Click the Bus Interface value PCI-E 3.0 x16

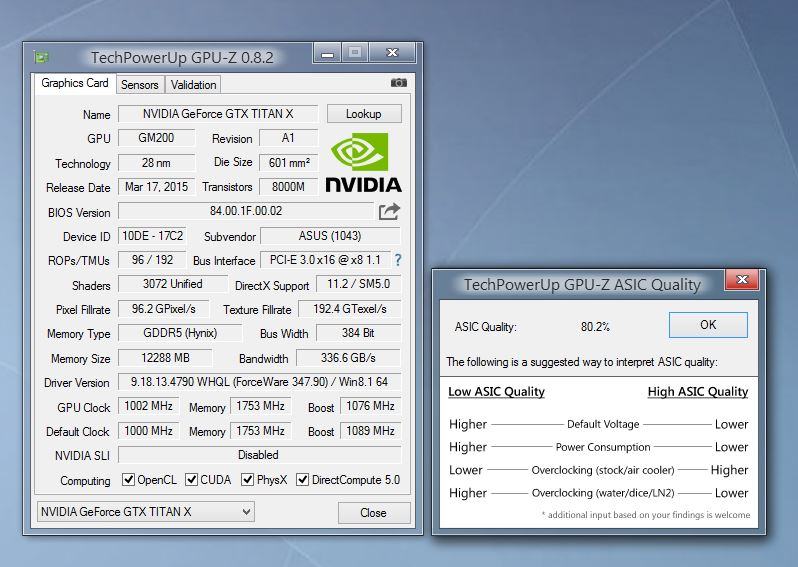(325, 260)
